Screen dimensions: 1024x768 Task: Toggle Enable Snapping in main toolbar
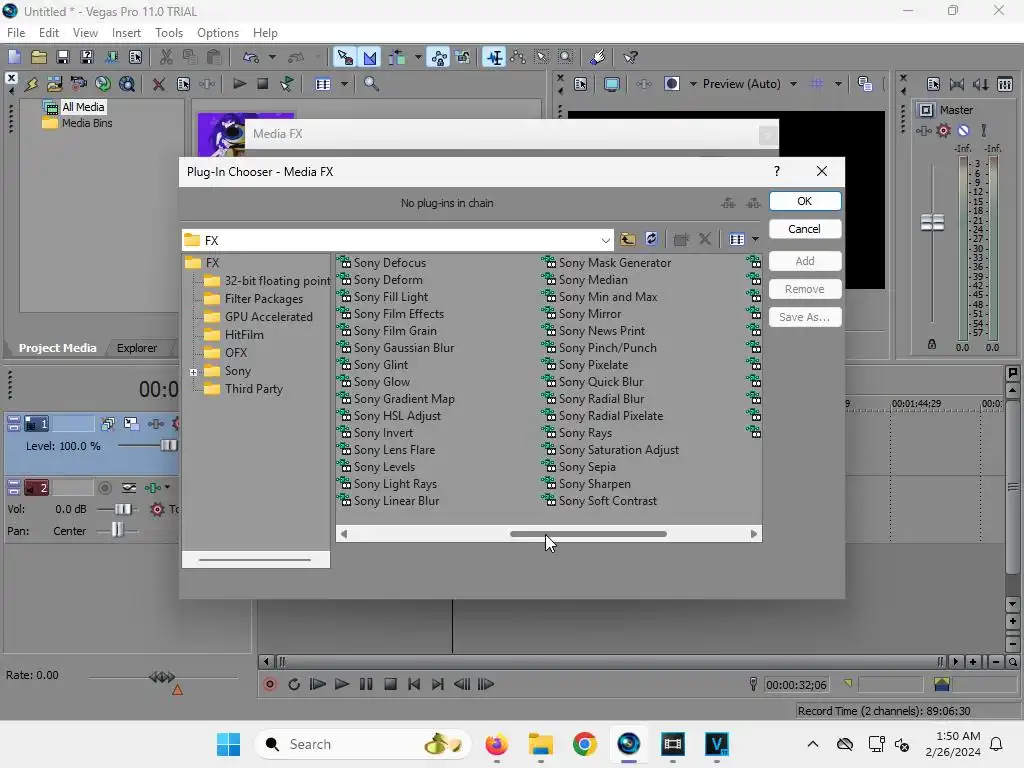coord(344,57)
